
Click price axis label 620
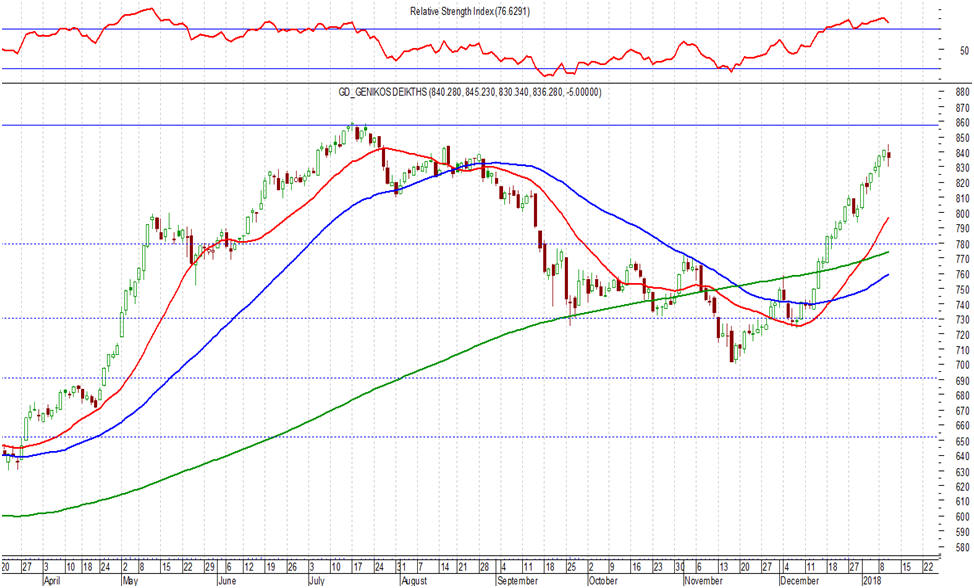(962, 486)
